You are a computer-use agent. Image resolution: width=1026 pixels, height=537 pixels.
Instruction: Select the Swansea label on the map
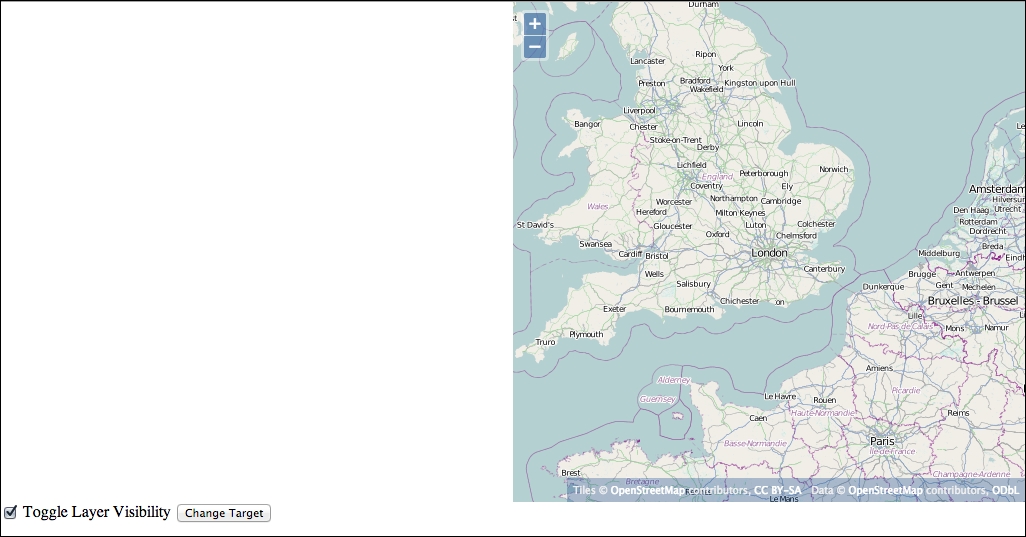pyautogui.click(x=595, y=243)
